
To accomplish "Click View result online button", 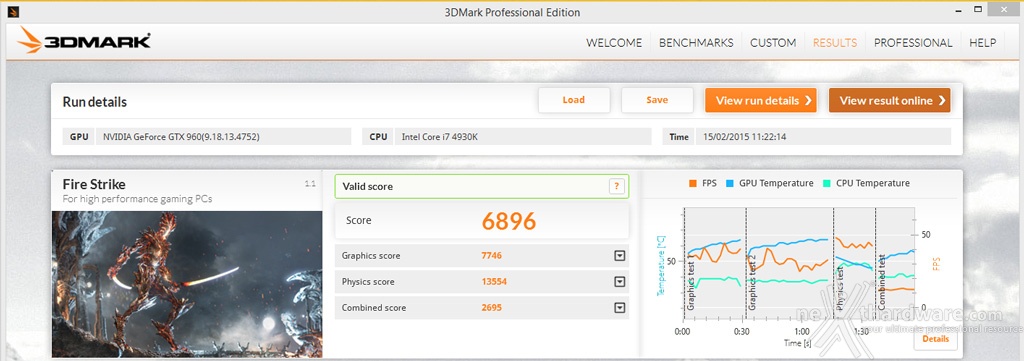I will (889, 101).
